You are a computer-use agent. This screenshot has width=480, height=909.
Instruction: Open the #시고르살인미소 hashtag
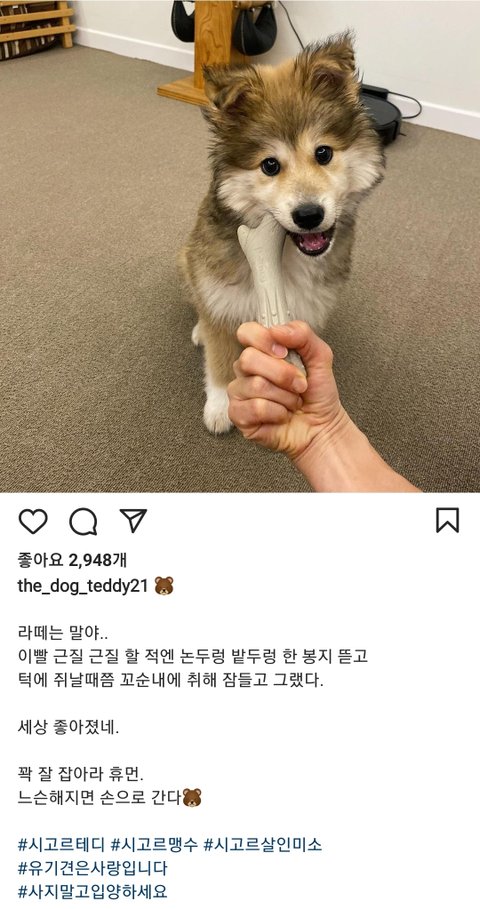click(x=263, y=844)
